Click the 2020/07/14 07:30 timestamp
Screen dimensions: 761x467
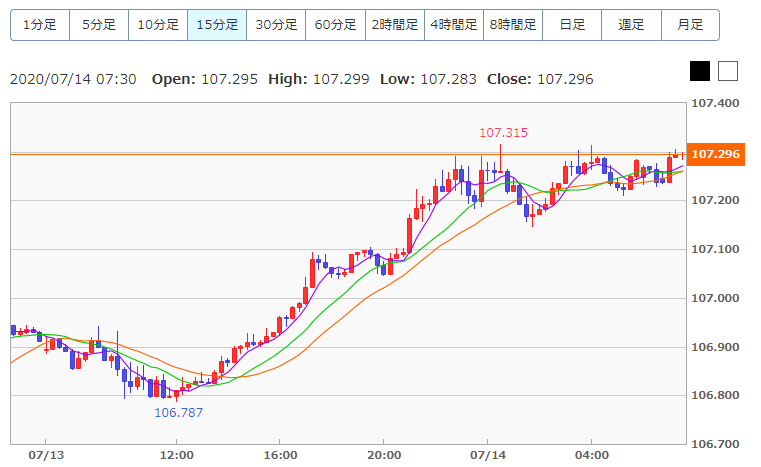[x=73, y=79]
